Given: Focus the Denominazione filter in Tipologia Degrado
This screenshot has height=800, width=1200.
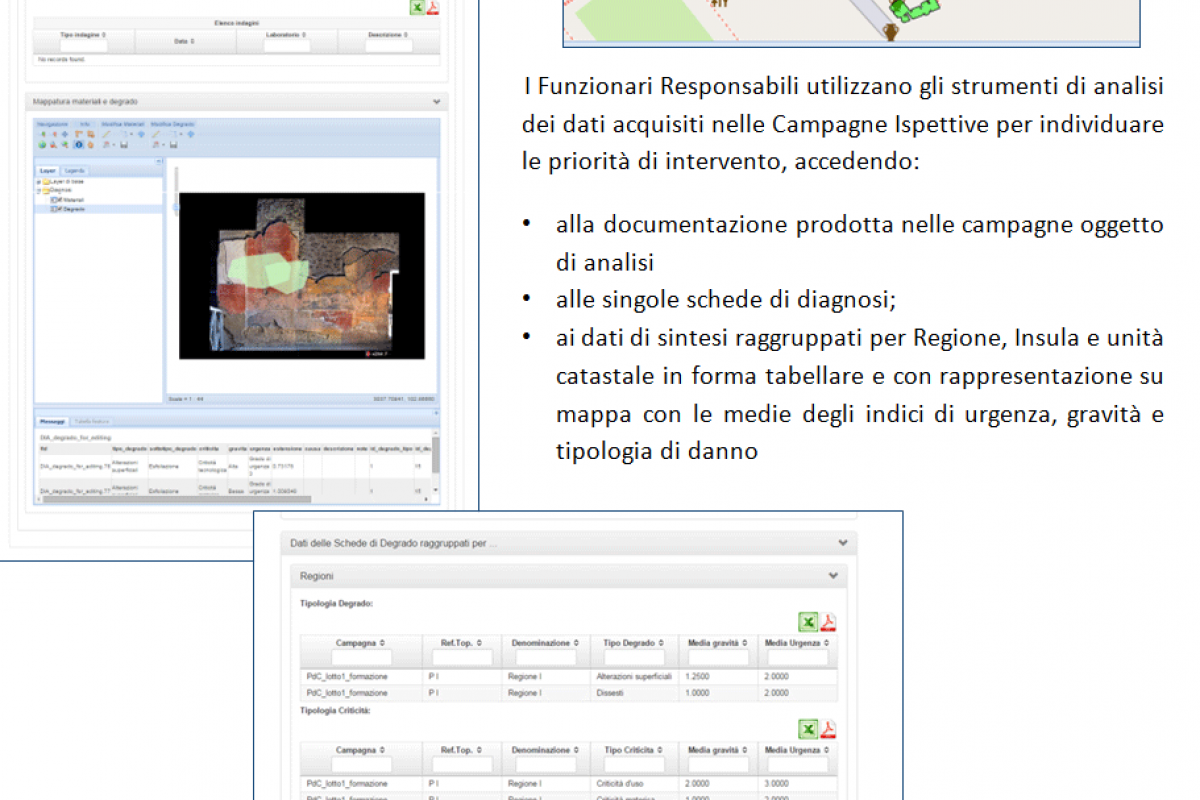Looking at the screenshot, I should tap(546, 658).
